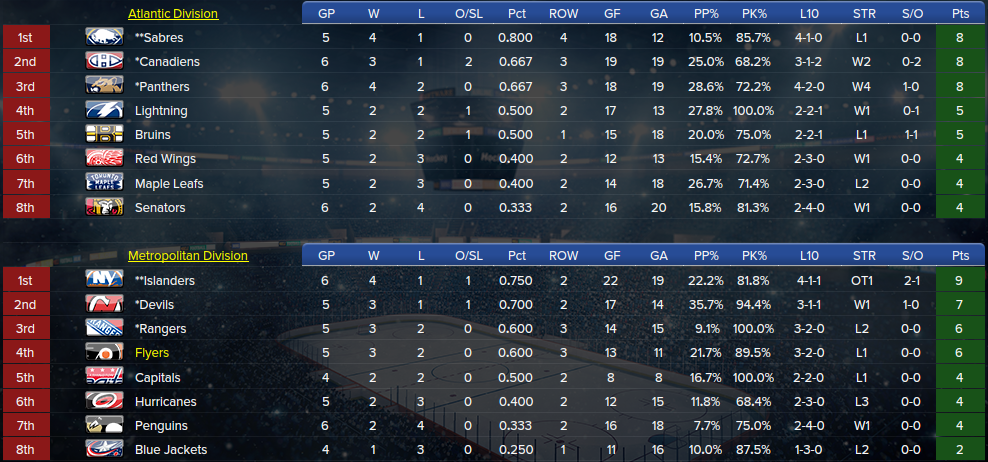Click the Canadiens team logo

104,61
